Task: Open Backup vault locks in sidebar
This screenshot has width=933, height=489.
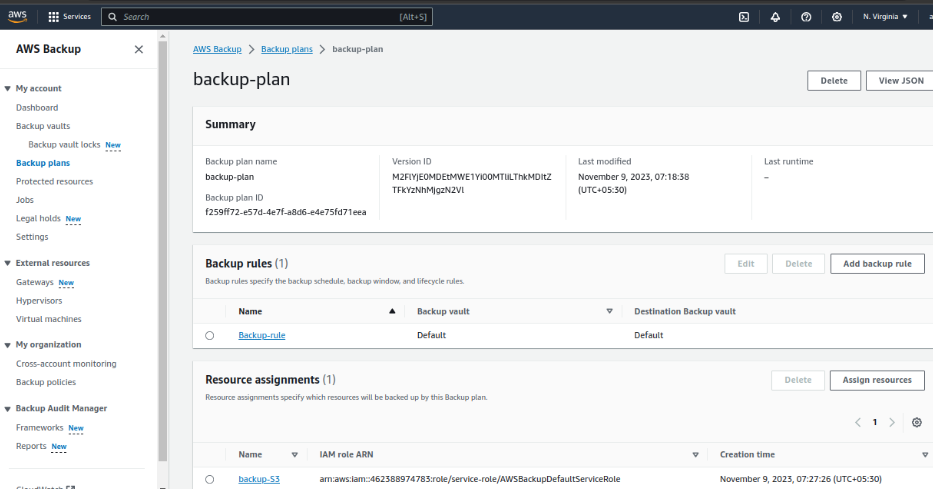Action: (64, 145)
